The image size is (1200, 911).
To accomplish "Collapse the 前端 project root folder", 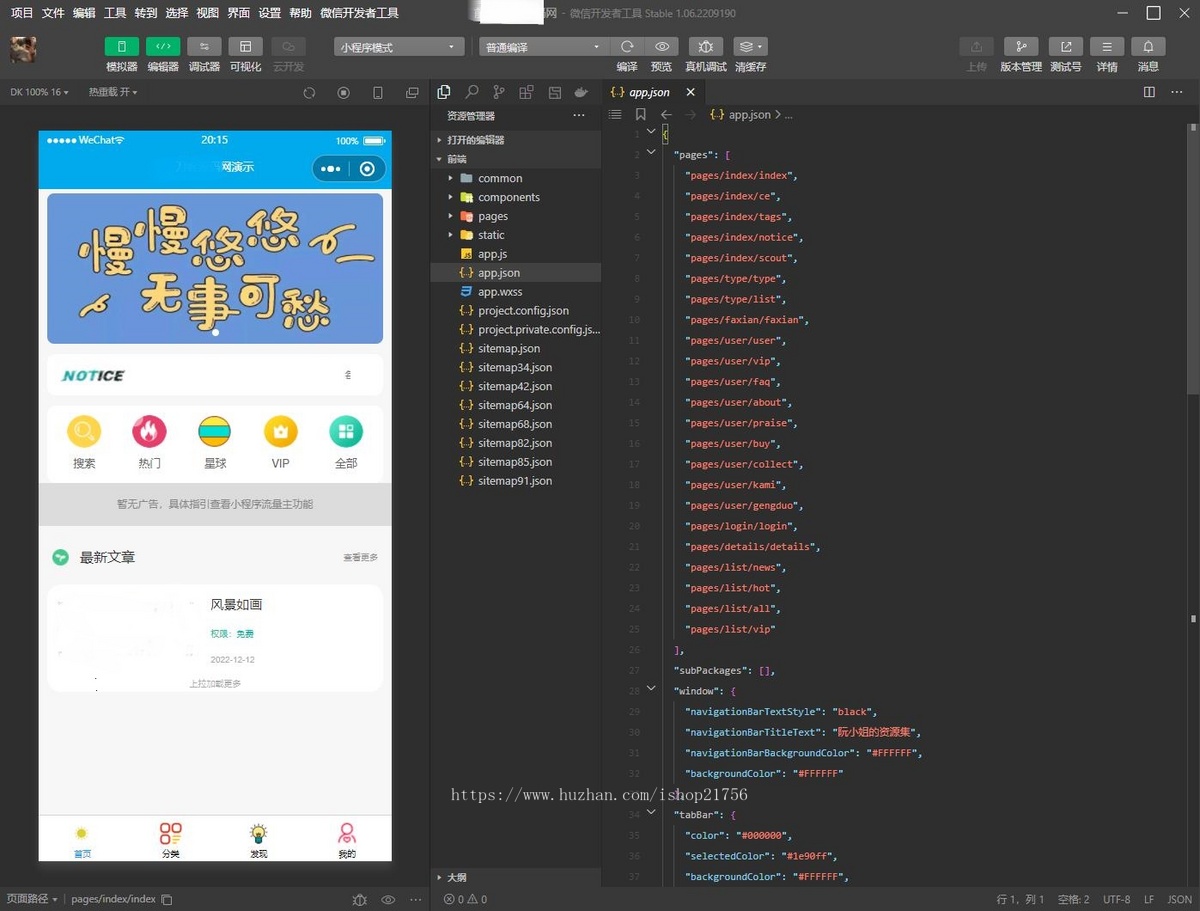I will coord(516,159).
